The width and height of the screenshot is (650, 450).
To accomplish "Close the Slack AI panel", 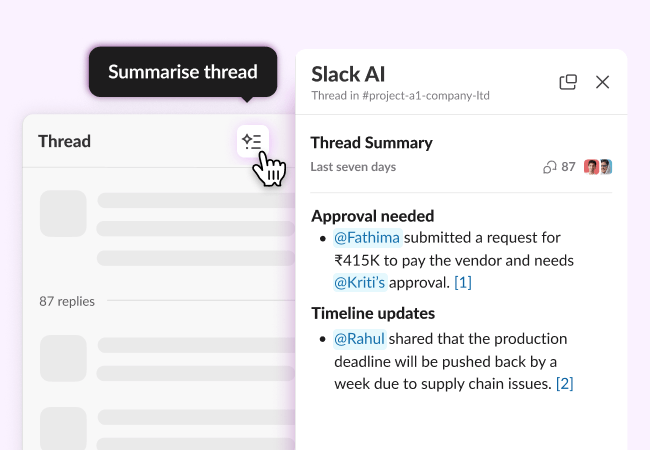I will 602,82.
